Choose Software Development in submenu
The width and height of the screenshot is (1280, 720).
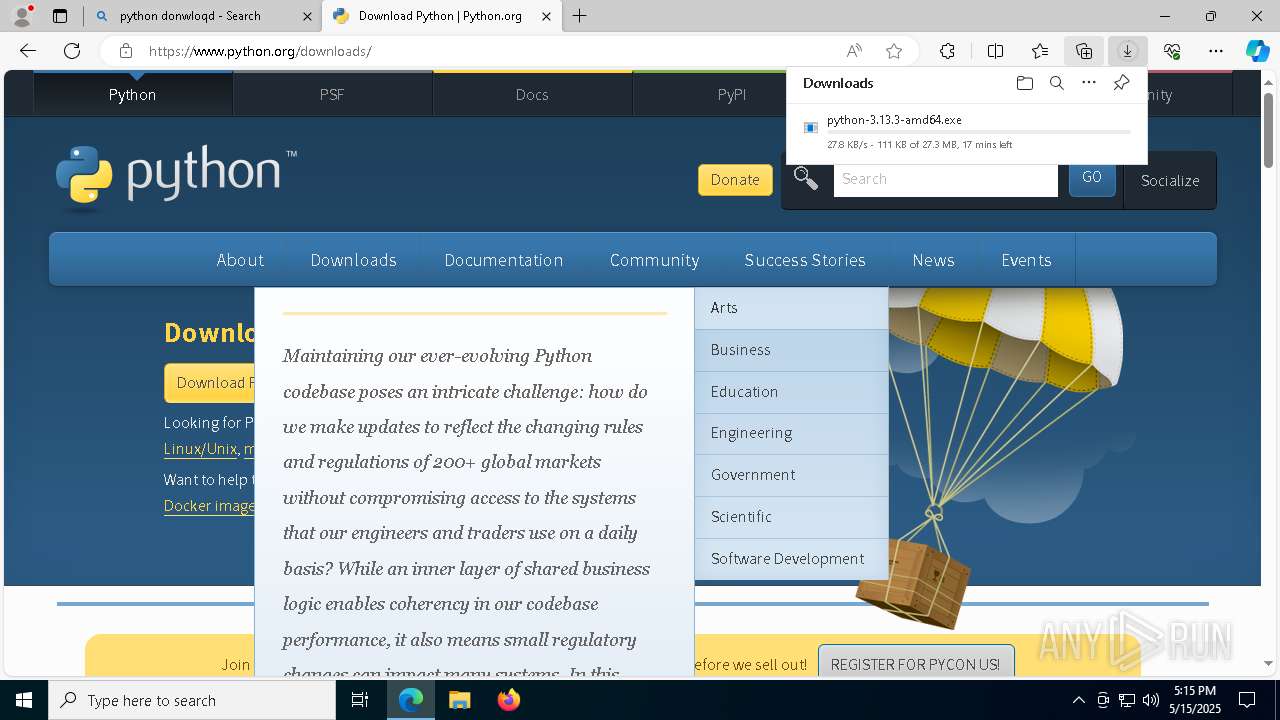pos(791,559)
